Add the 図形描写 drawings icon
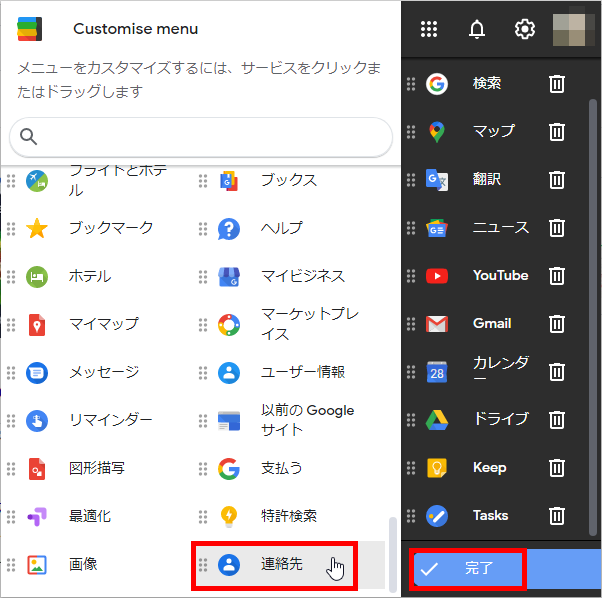Image resolution: width=602 pixels, height=598 pixels. tap(37, 469)
